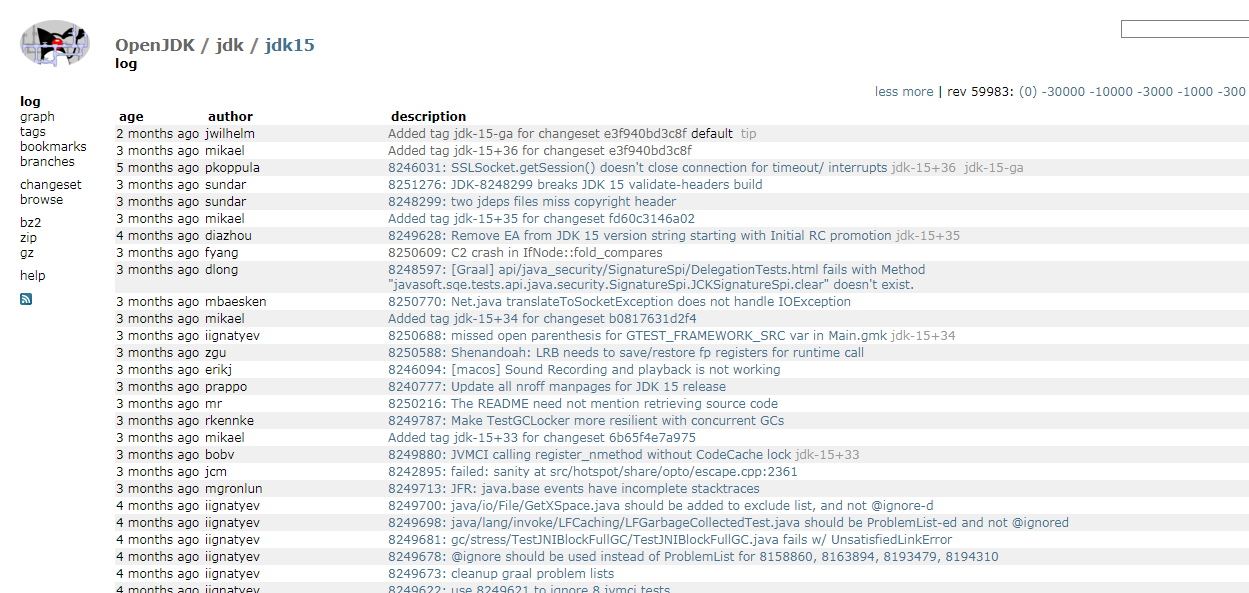Open the tags page
This screenshot has width=1249, height=593.
coord(32,131)
